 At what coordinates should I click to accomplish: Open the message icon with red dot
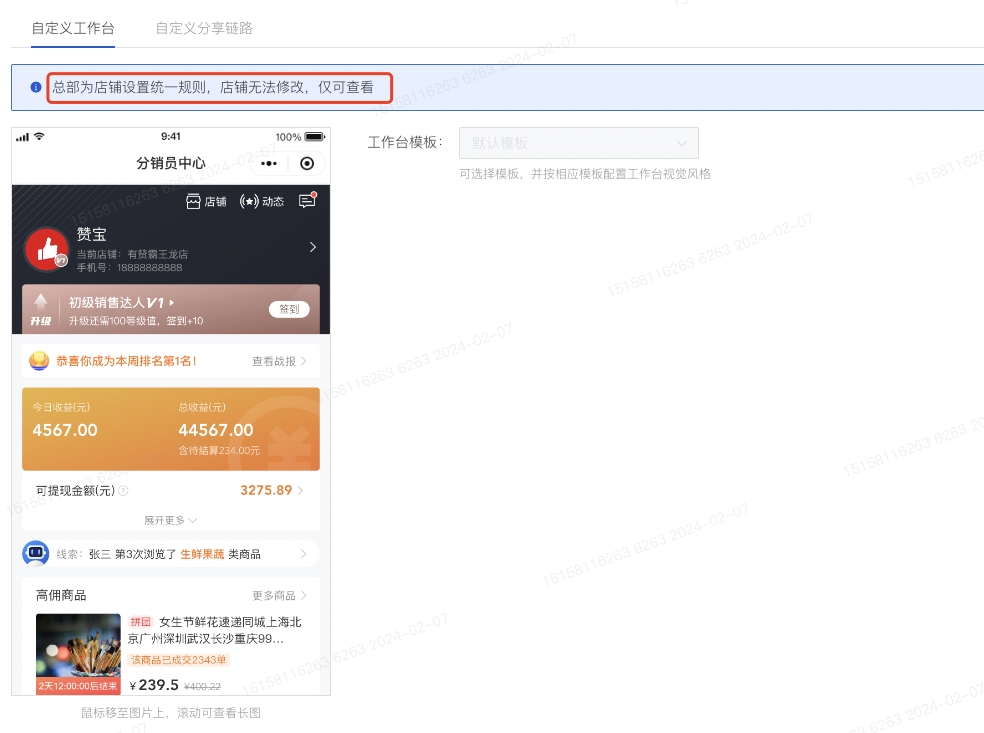click(x=308, y=200)
